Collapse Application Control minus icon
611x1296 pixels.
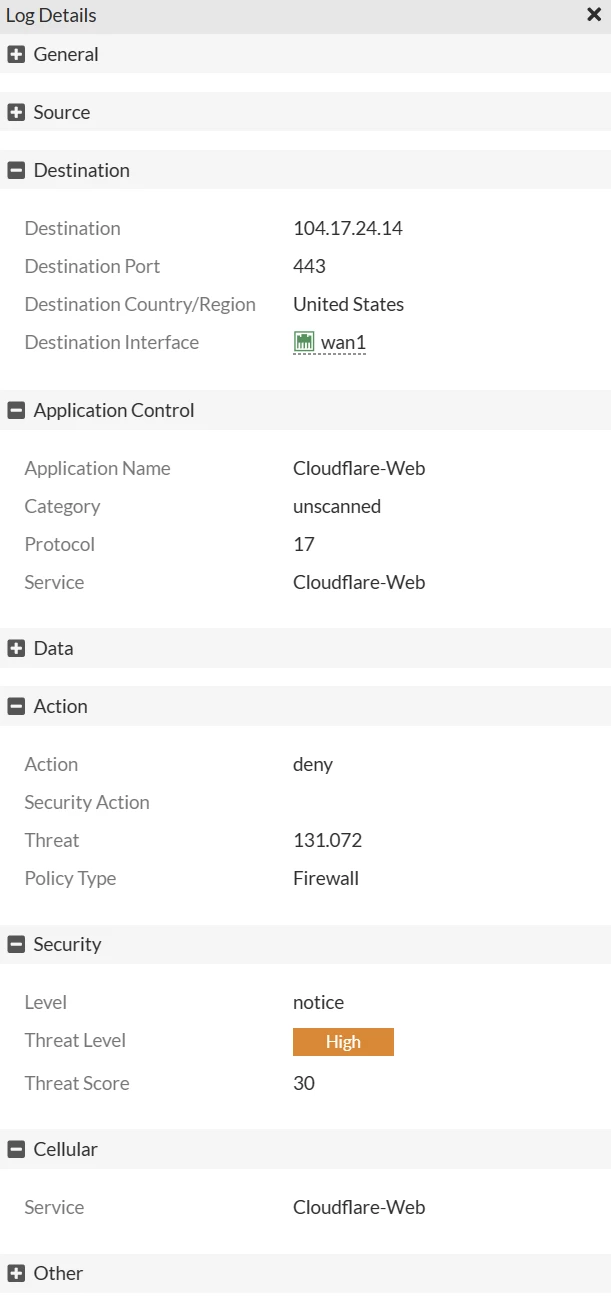coord(16,410)
